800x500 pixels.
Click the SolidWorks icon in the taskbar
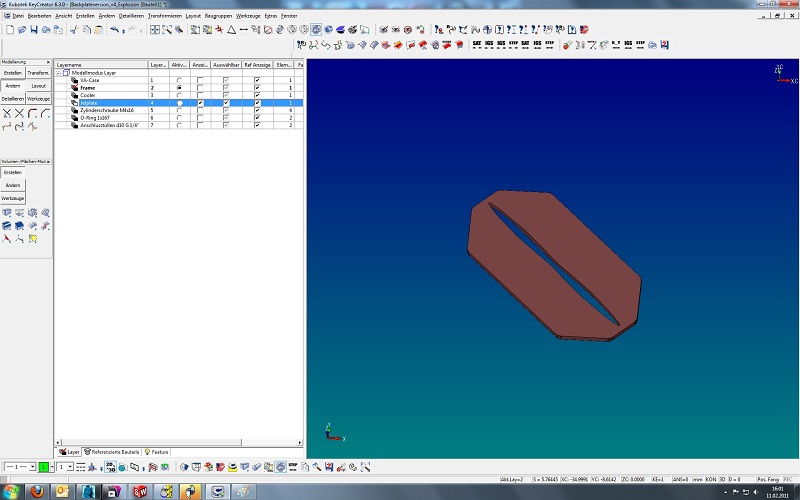click(140, 491)
